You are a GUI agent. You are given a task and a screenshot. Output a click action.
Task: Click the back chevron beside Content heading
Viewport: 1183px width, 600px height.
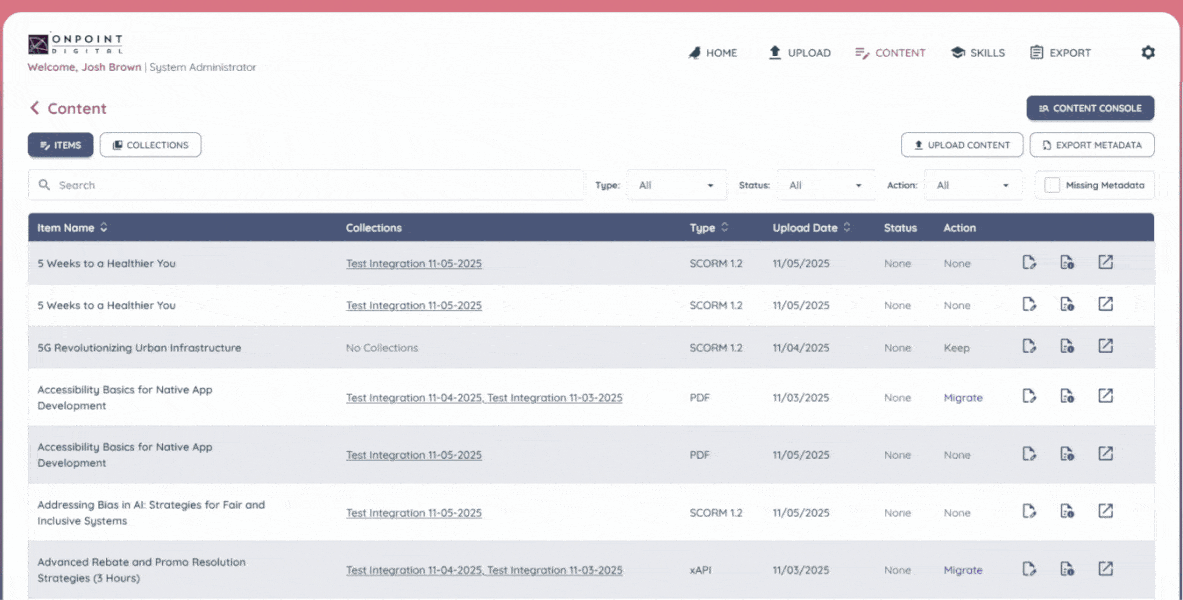[x=34, y=108]
